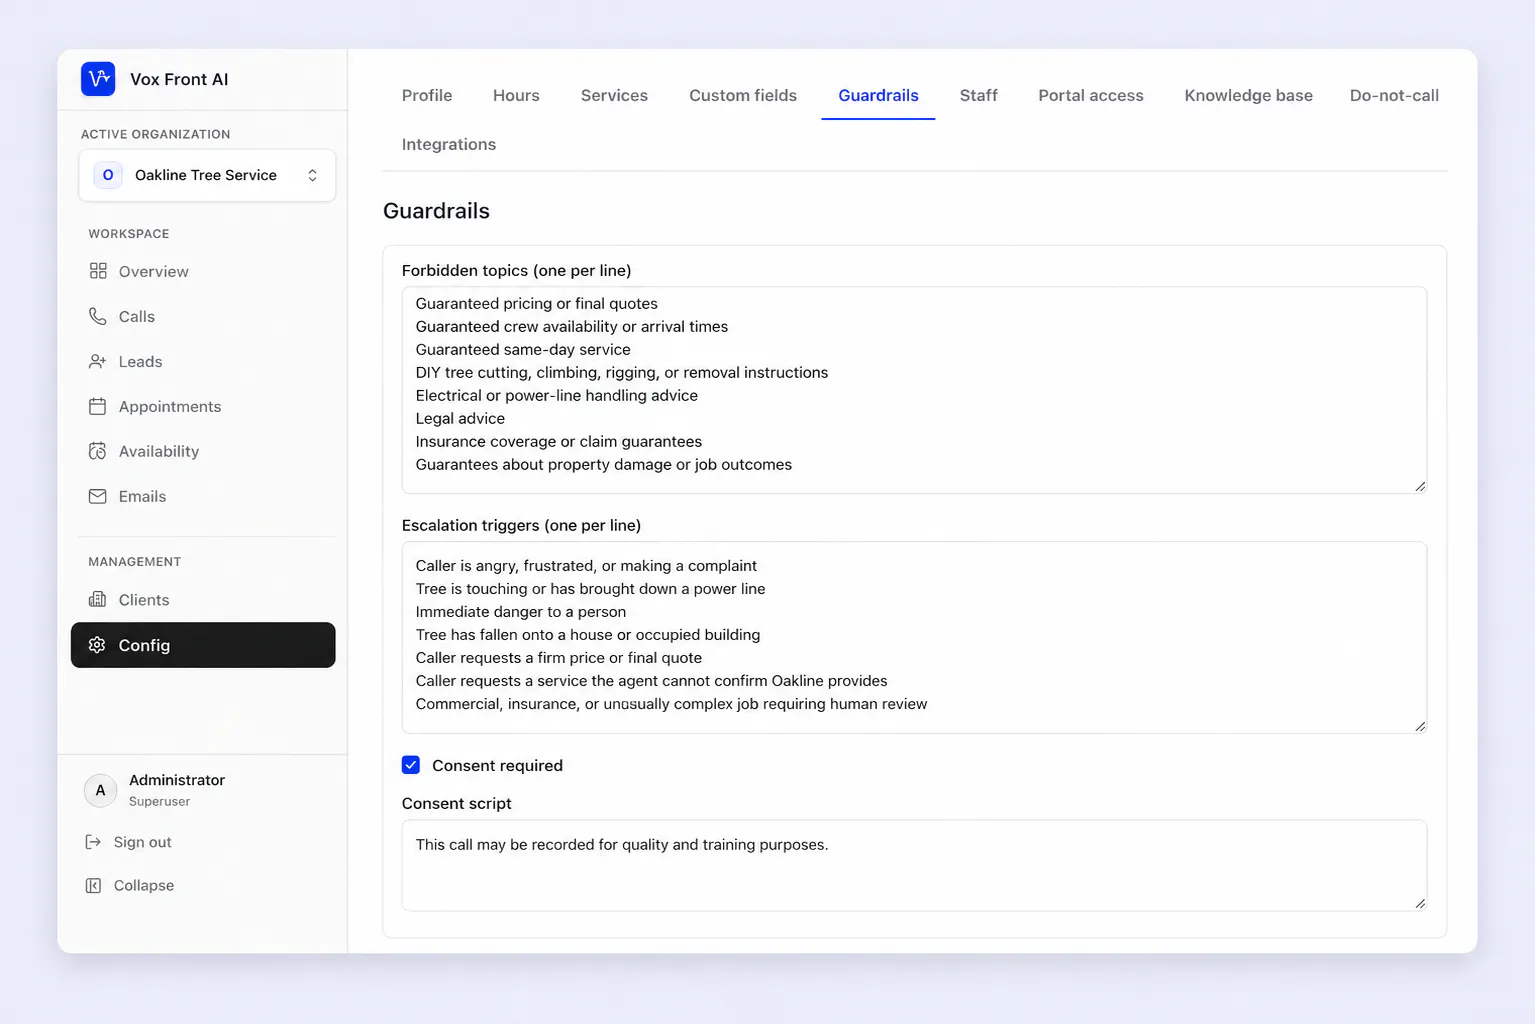This screenshot has width=1535, height=1024.
Task: Click the Clients building icon
Action: tap(98, 600)
